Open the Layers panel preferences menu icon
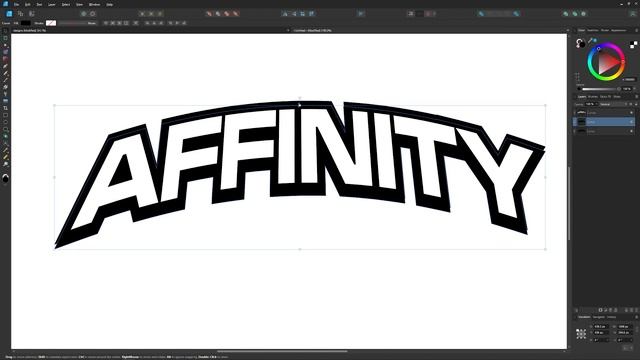 coord(636,97)
